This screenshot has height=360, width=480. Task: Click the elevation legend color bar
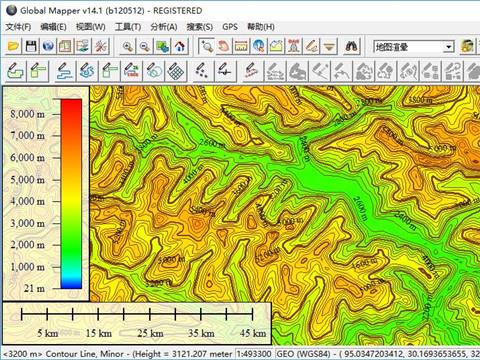click(x=71, y=194)
